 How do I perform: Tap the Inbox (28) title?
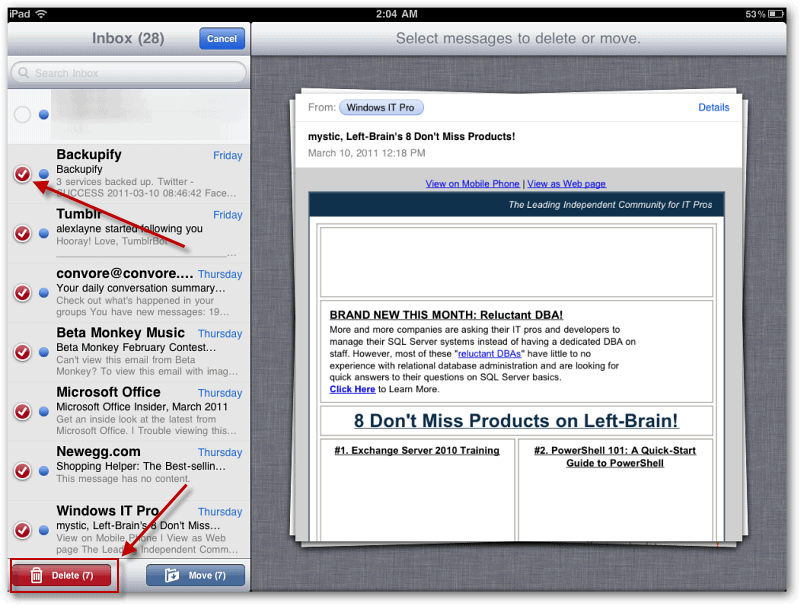(128, 38)
